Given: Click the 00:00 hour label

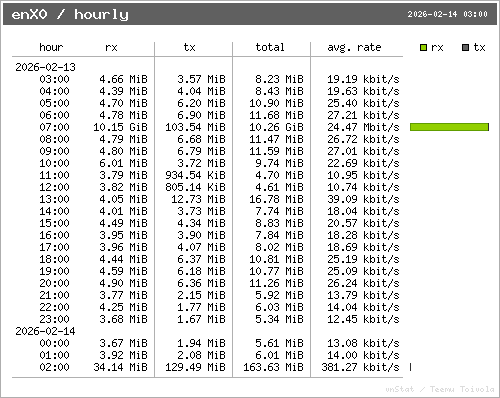Looking at the screenshot, I should [54, 343].
